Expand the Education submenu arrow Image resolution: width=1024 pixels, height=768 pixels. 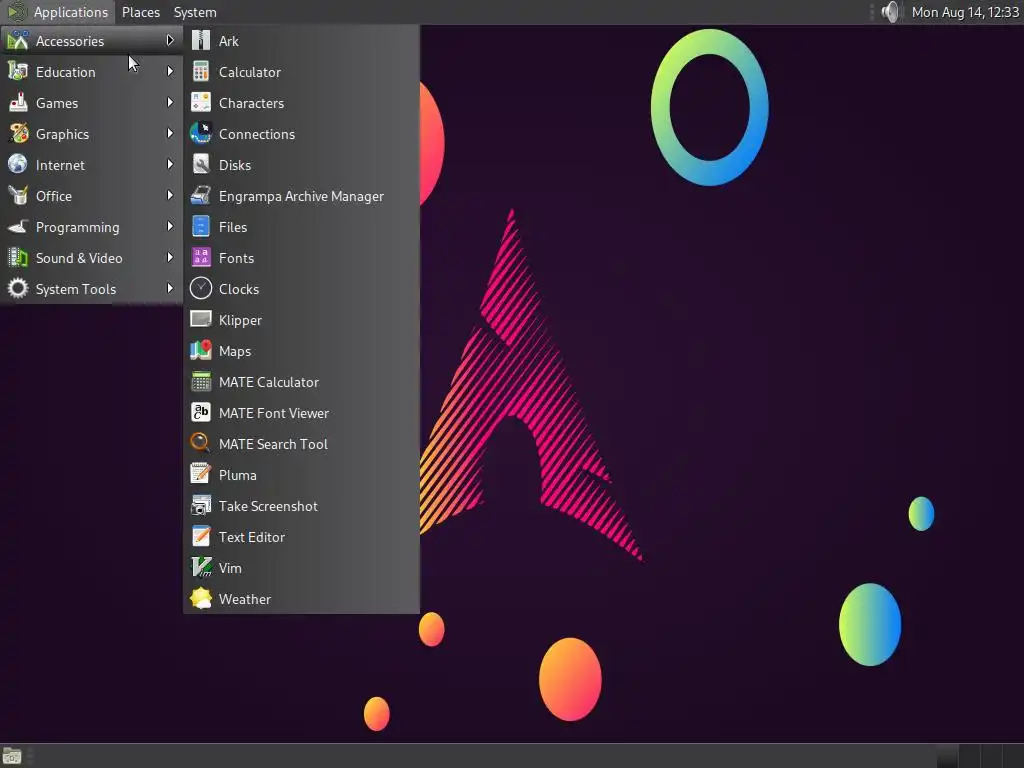(170, 71)
